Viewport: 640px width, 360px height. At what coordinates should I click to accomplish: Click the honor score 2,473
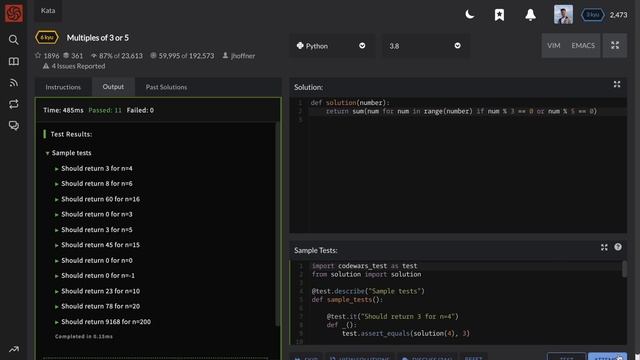point(618,15)
